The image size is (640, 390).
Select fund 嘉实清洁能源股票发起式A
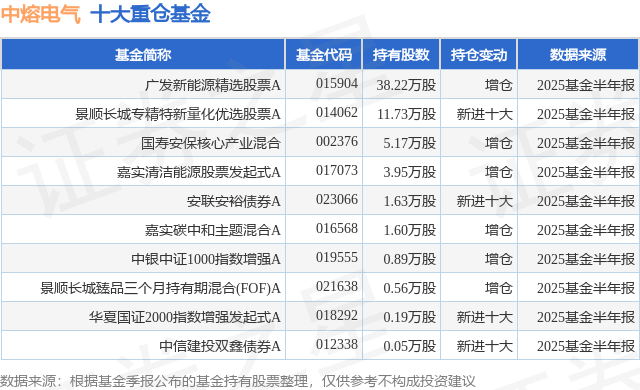pos(199,172)
